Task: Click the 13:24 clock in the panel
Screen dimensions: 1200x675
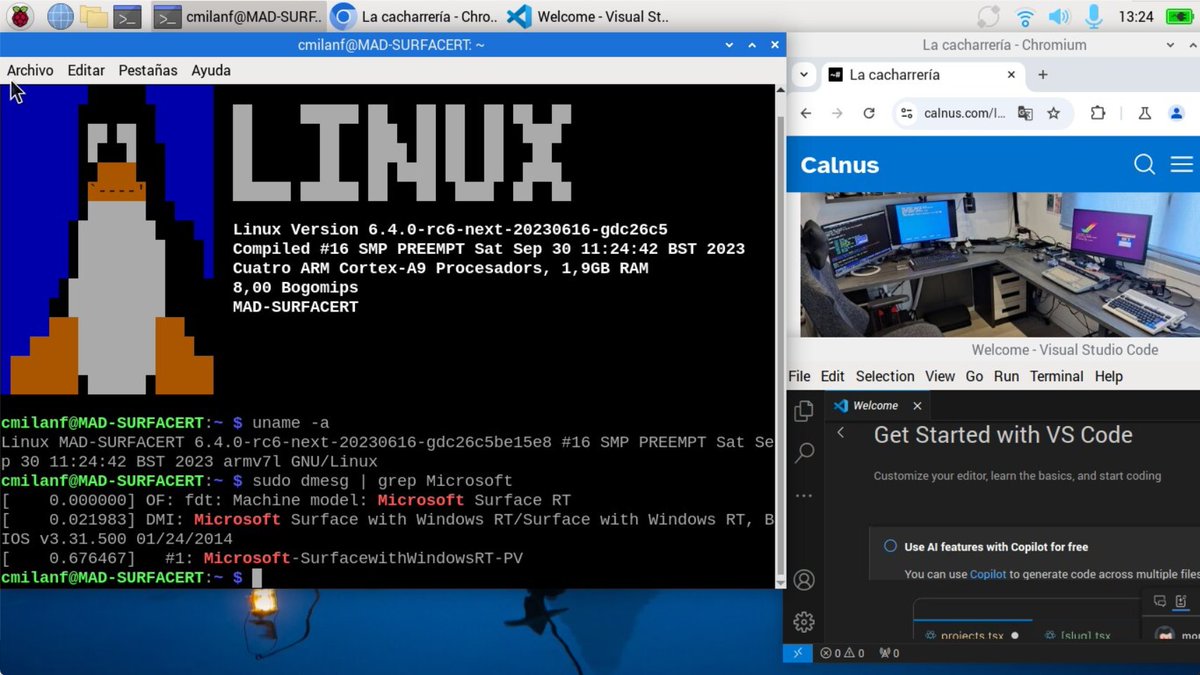Action: 1136,16
